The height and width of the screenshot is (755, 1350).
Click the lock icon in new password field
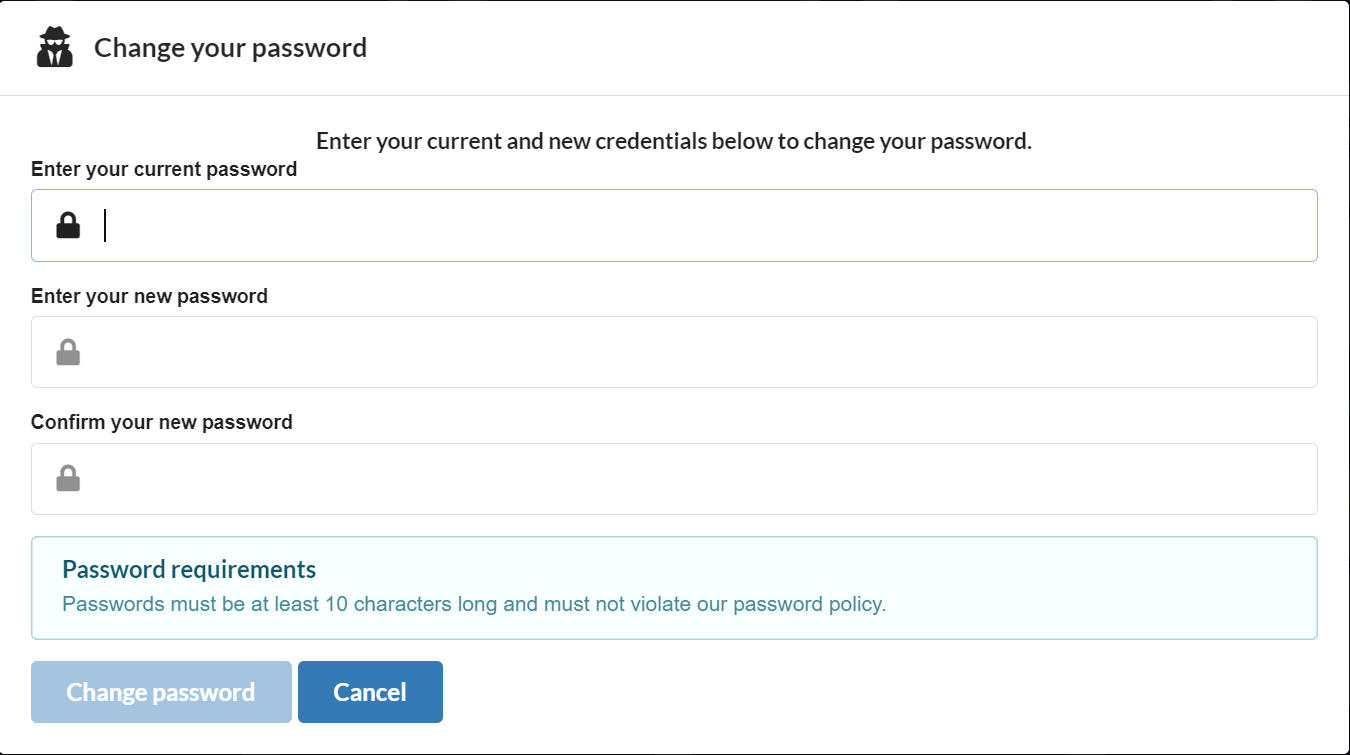click(x=68, y=352)
